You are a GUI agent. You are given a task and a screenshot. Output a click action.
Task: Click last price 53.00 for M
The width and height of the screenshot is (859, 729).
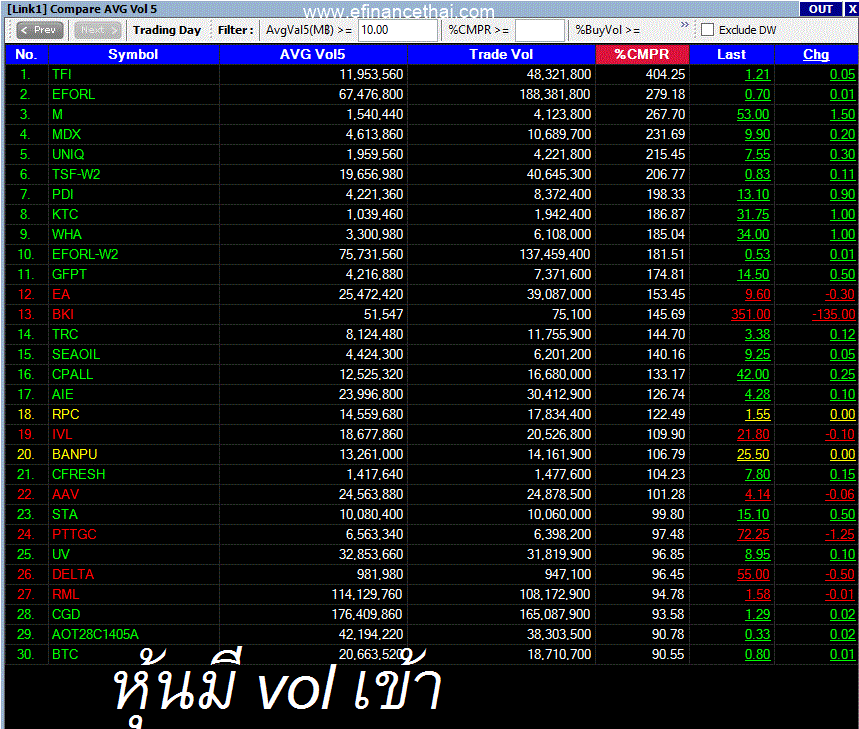click(753, 114)
